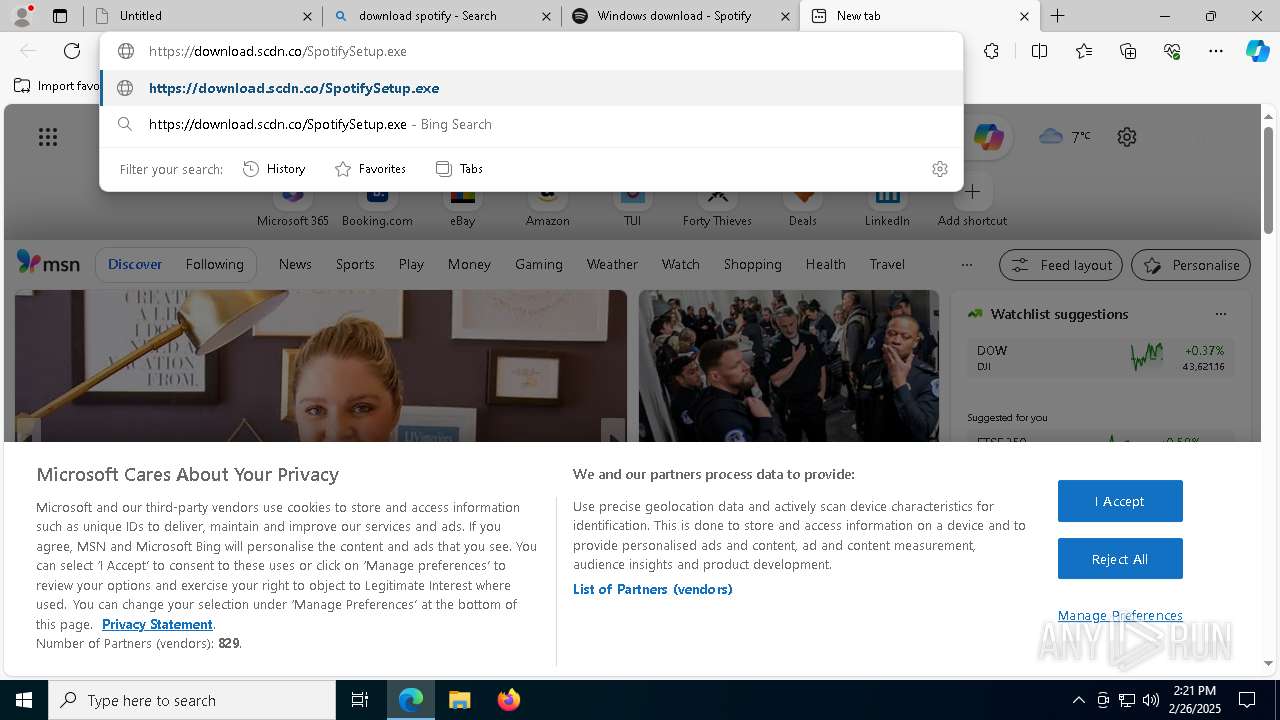The image size is (1280, 720).
Task: Open the Gaming category
Action: (x=539, y=264)
